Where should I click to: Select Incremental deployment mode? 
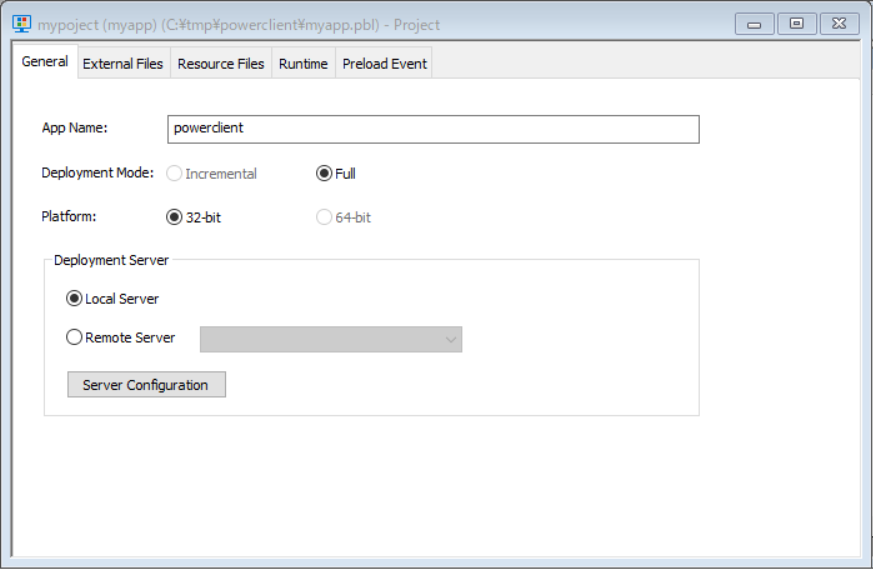click(175, 174)
